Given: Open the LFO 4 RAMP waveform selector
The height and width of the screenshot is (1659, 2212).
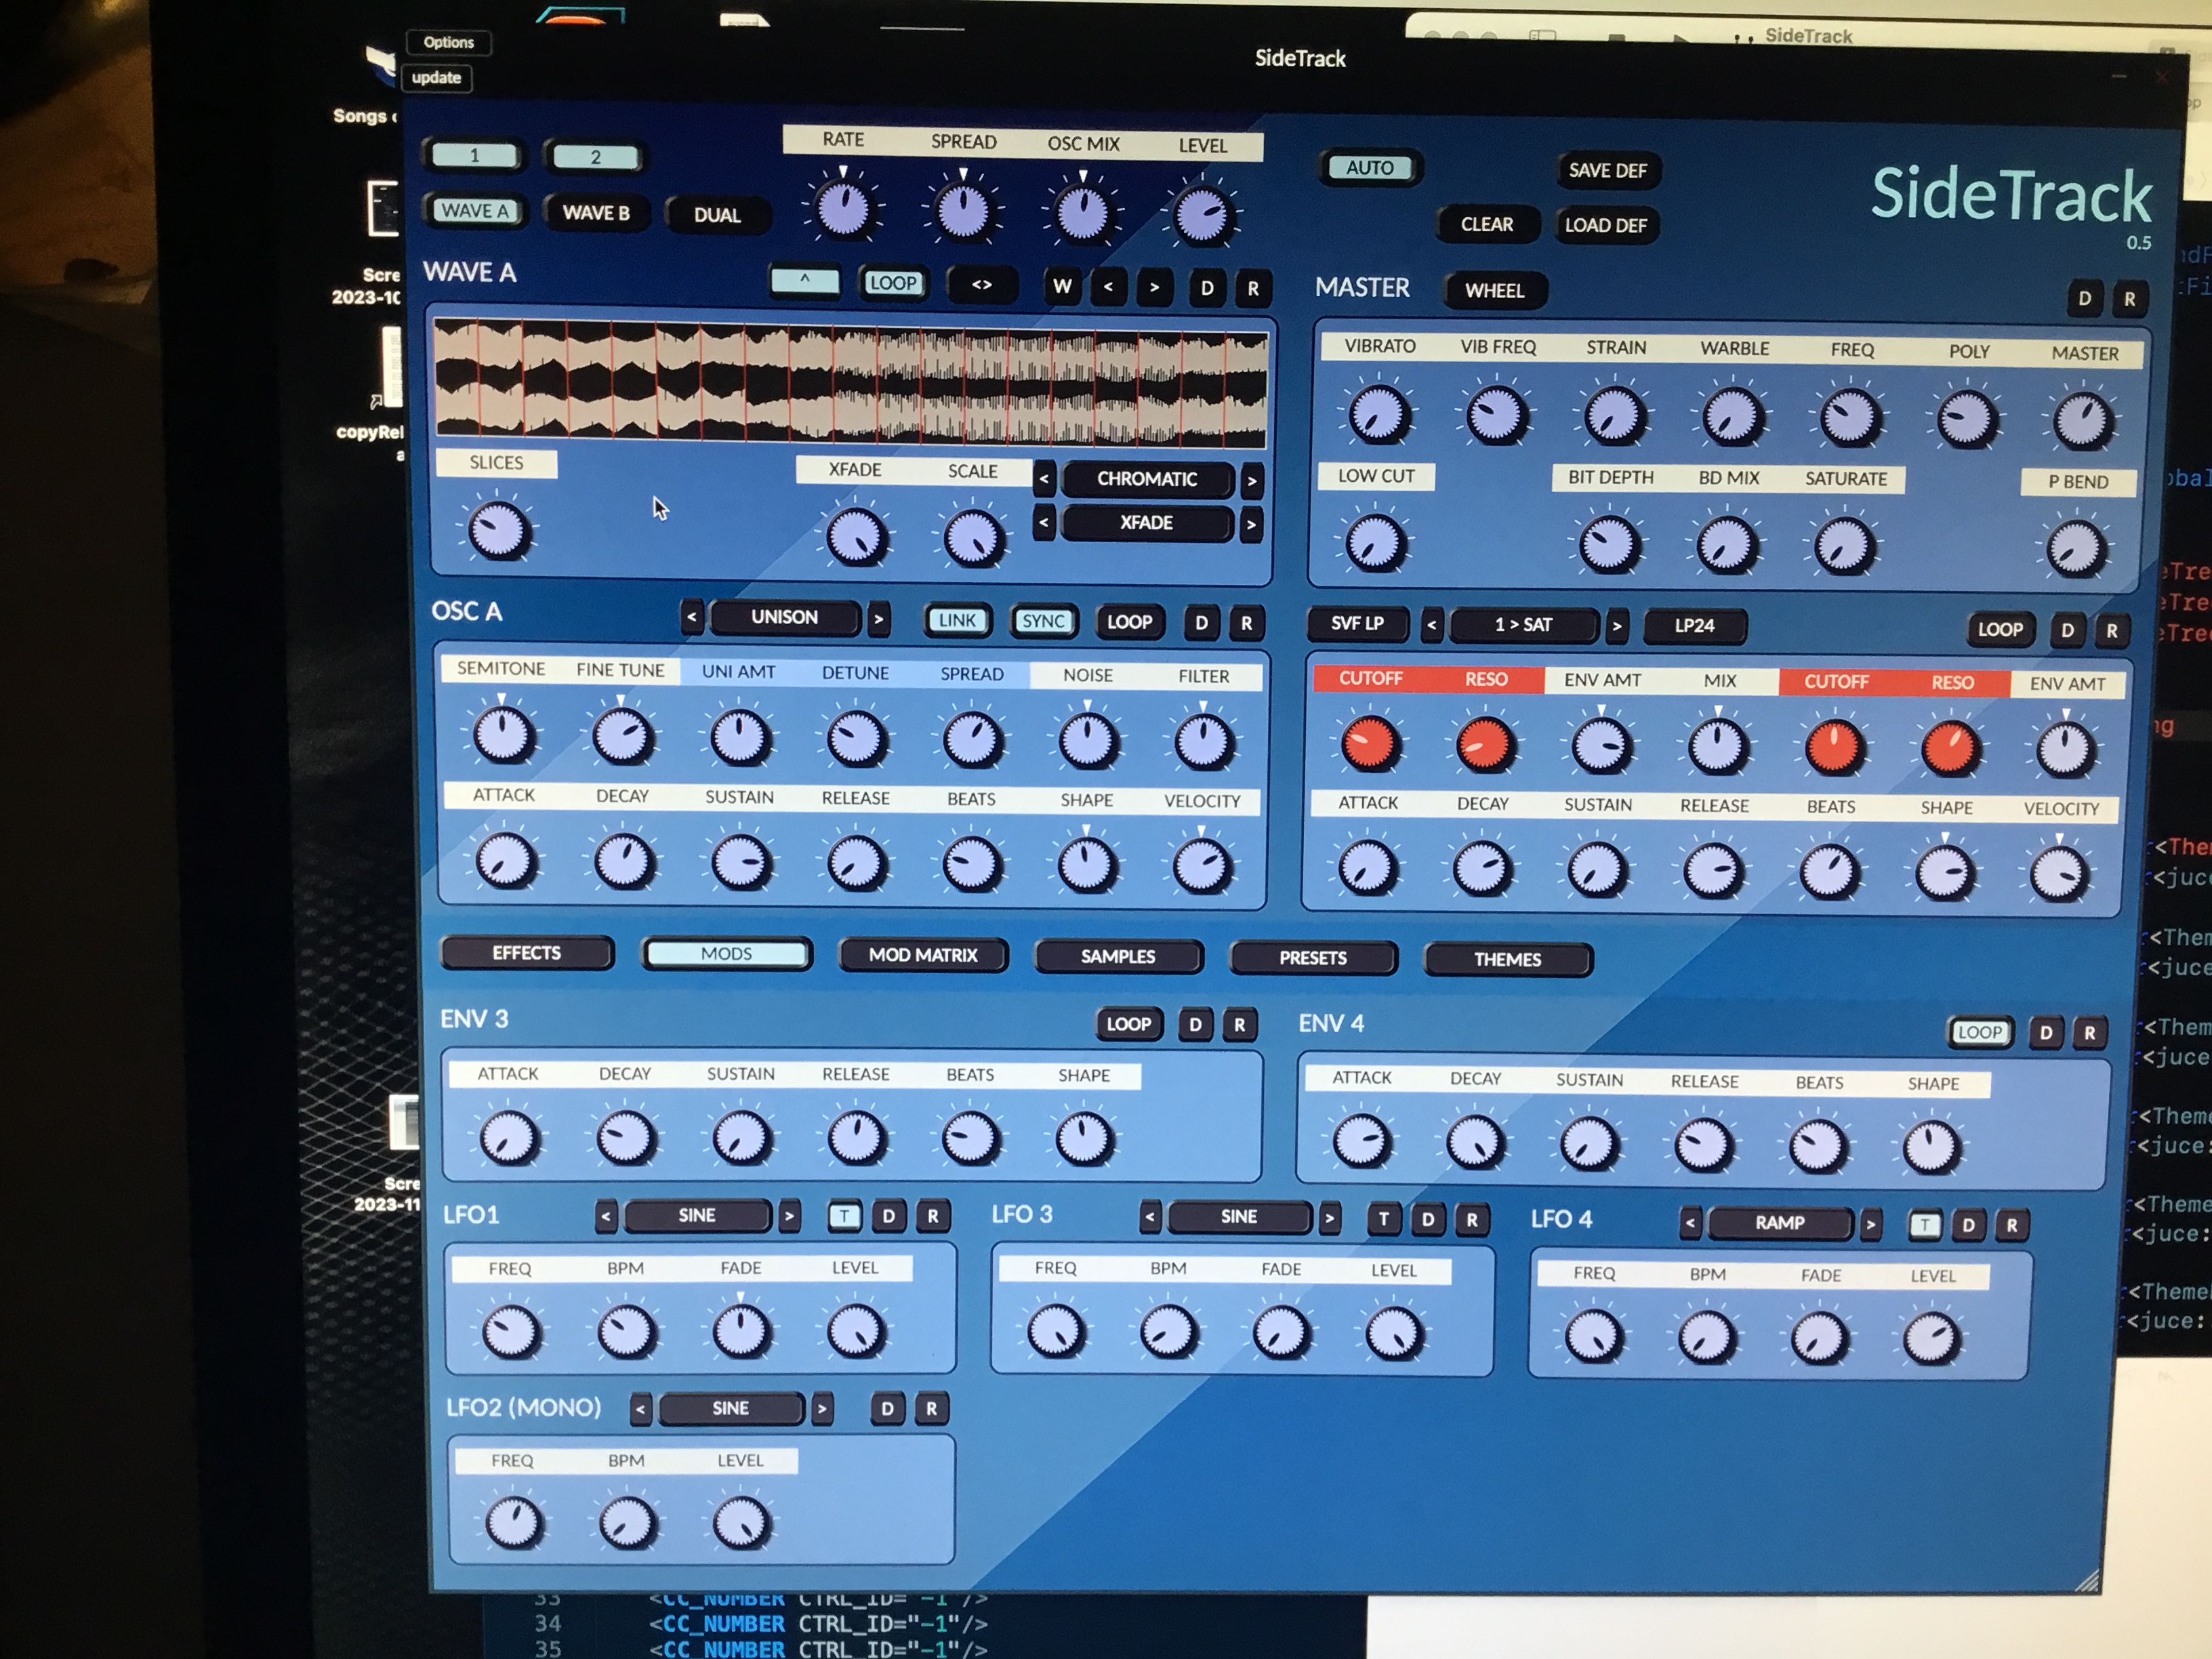Looking at the screenshot, I should click(1780, 1223).
